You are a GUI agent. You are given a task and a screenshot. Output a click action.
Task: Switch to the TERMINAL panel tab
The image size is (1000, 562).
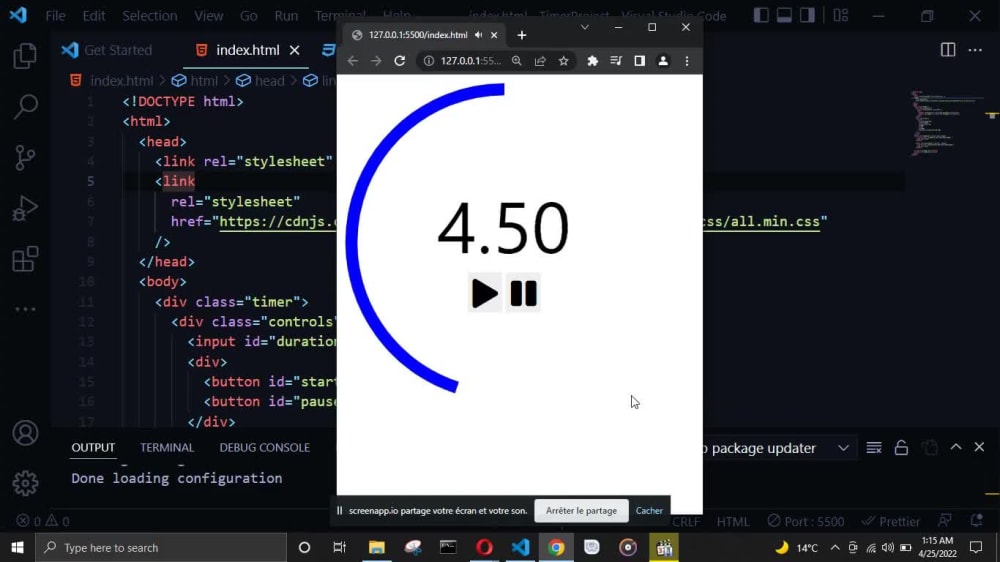(167, 448)
